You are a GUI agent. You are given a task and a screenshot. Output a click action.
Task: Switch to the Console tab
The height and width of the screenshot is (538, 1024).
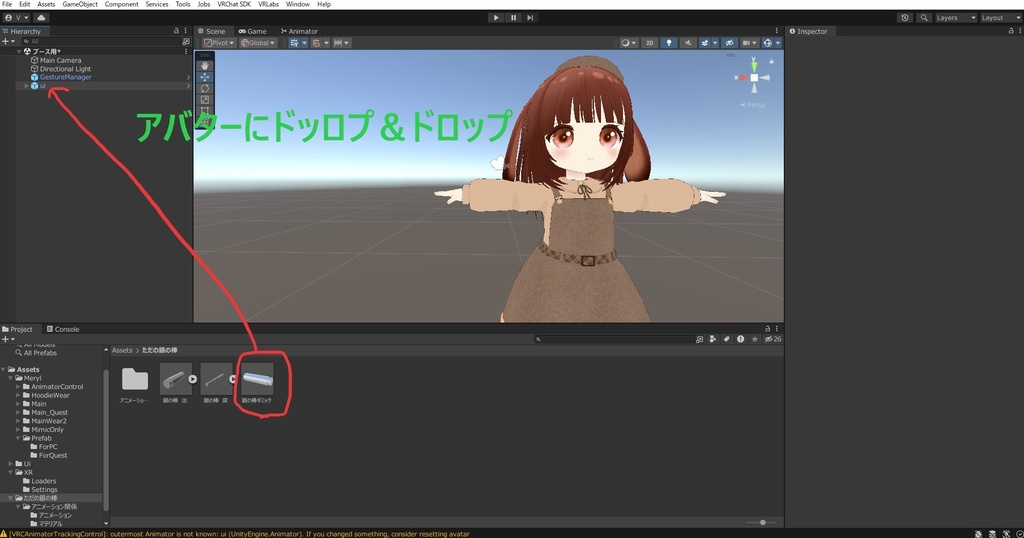(63, 329)
